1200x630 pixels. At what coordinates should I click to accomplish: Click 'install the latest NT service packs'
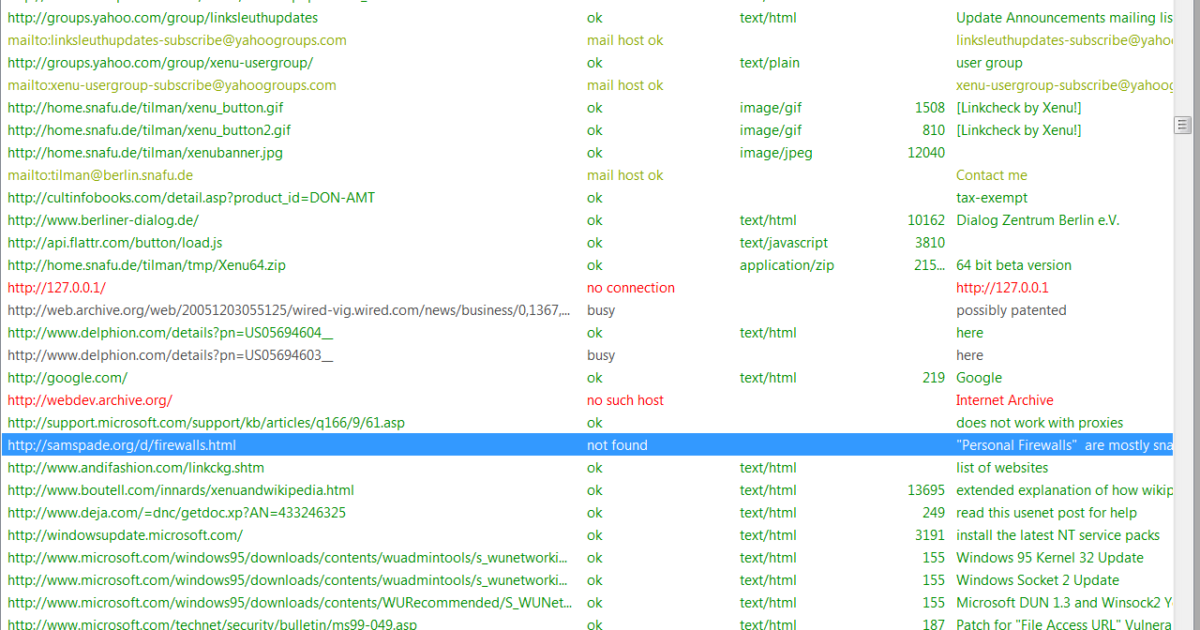[1058, 535]
